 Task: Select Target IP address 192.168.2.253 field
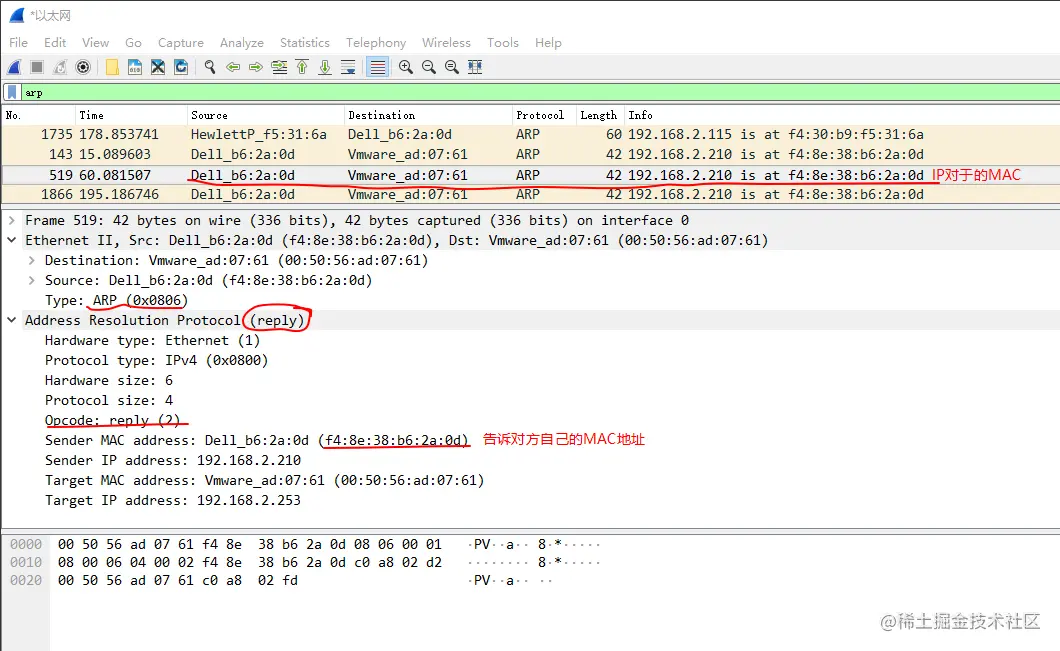pyautogui.click(x=173, y=500)
